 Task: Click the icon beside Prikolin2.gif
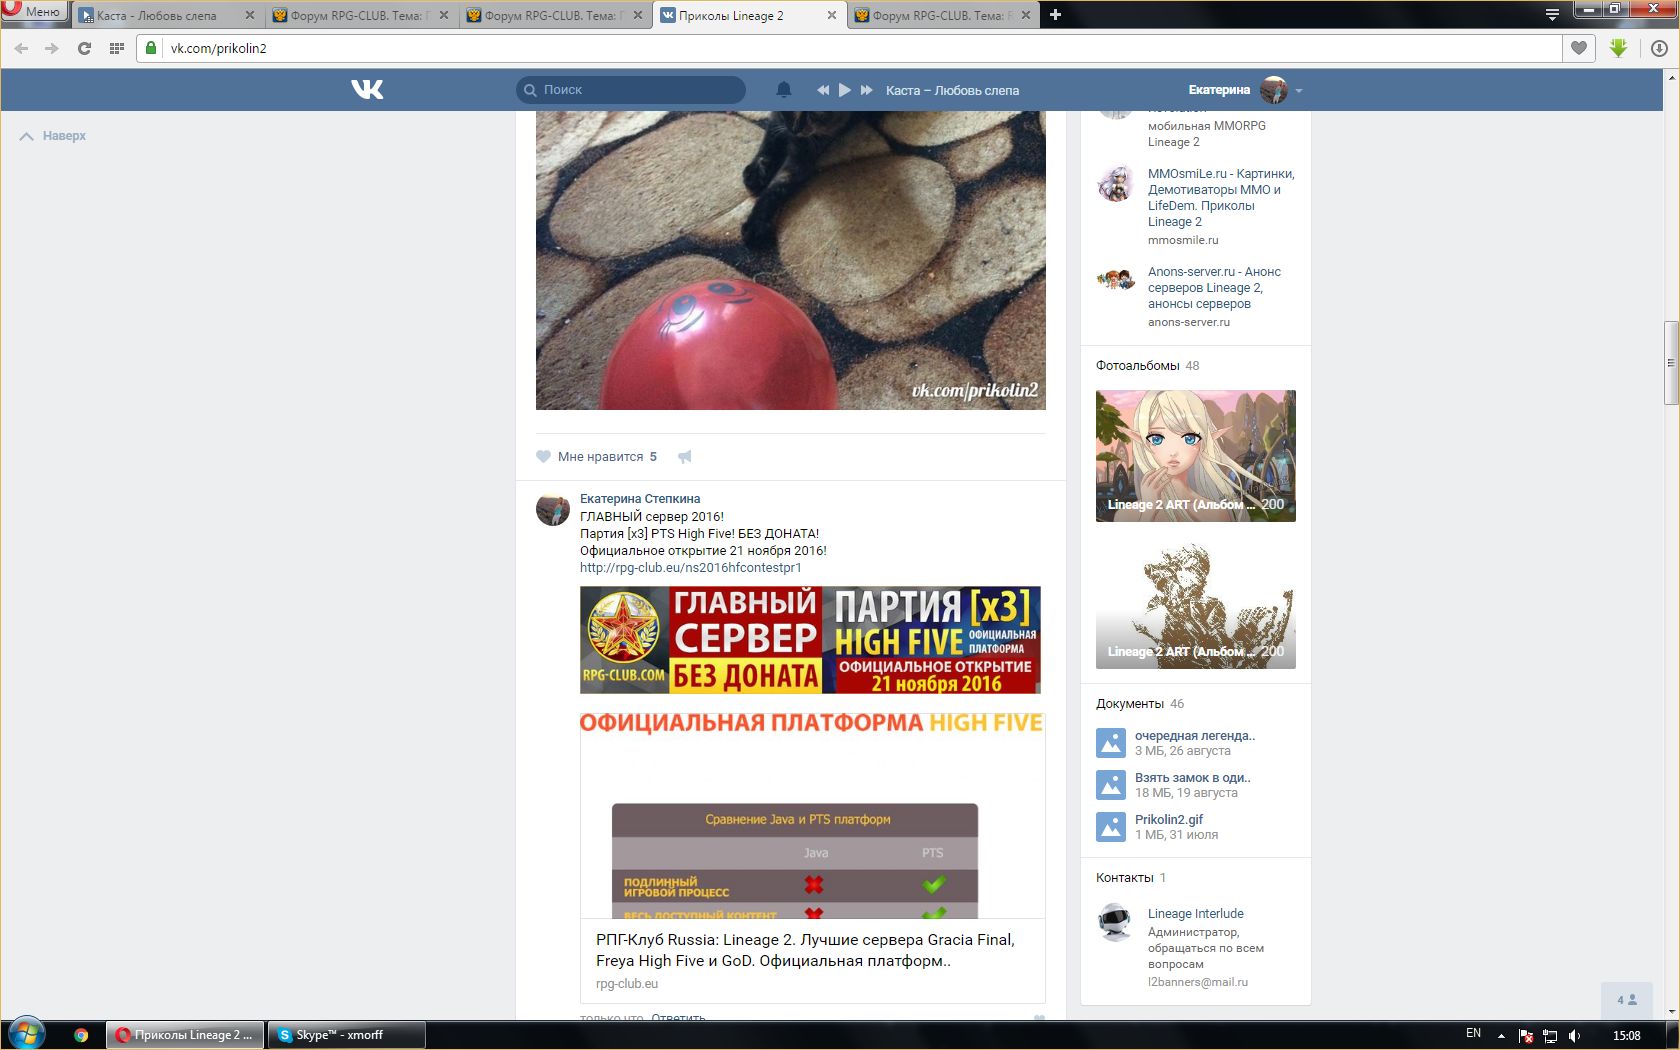[1111, 827]
